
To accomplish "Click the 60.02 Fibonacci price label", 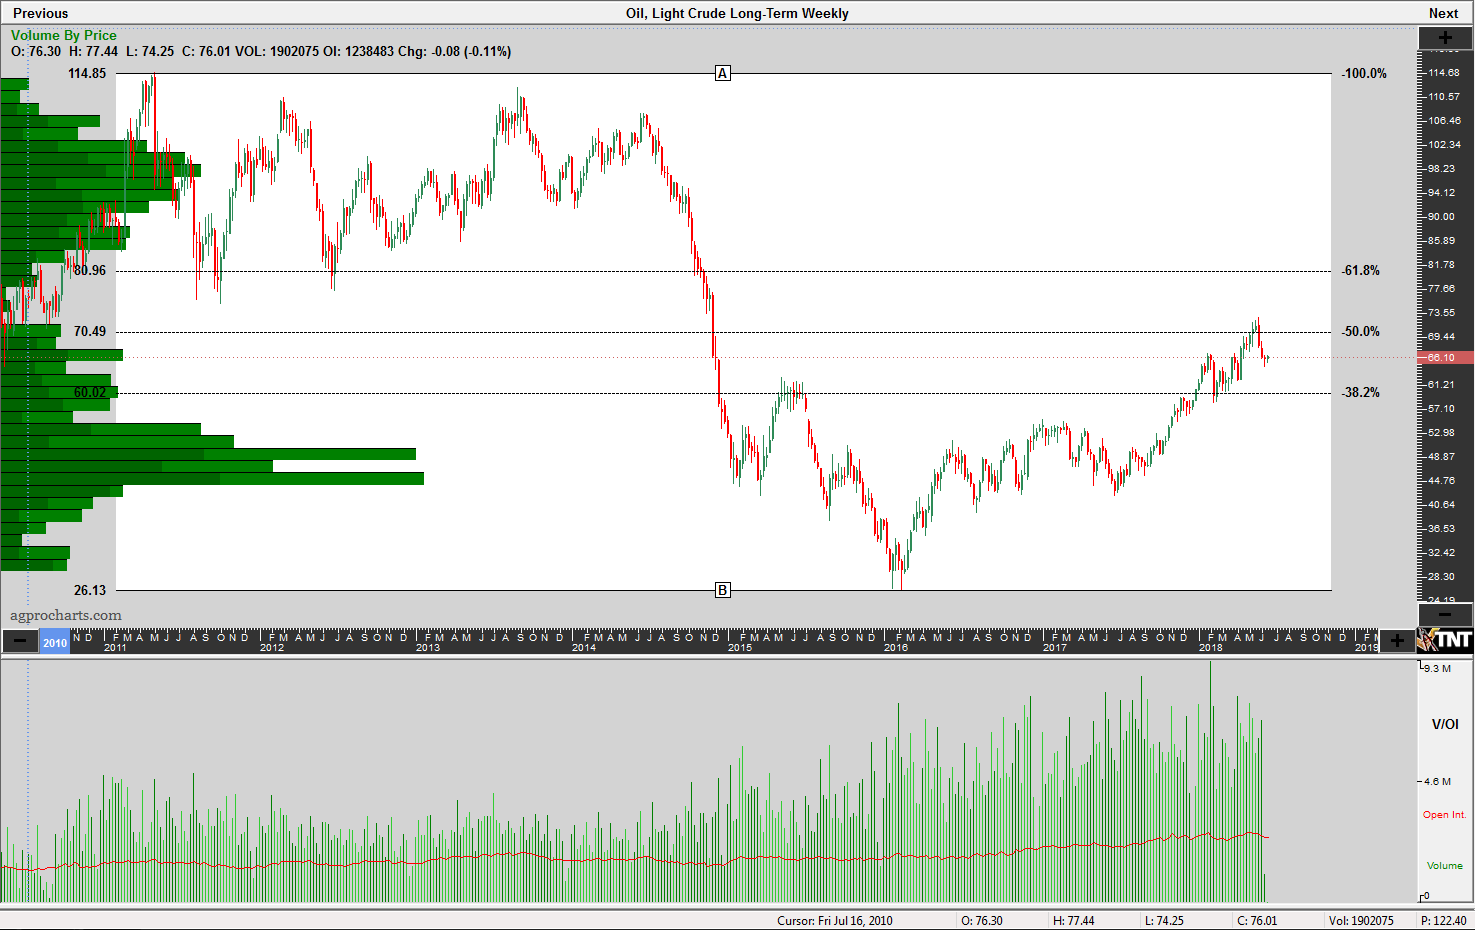I will point(90,392).
